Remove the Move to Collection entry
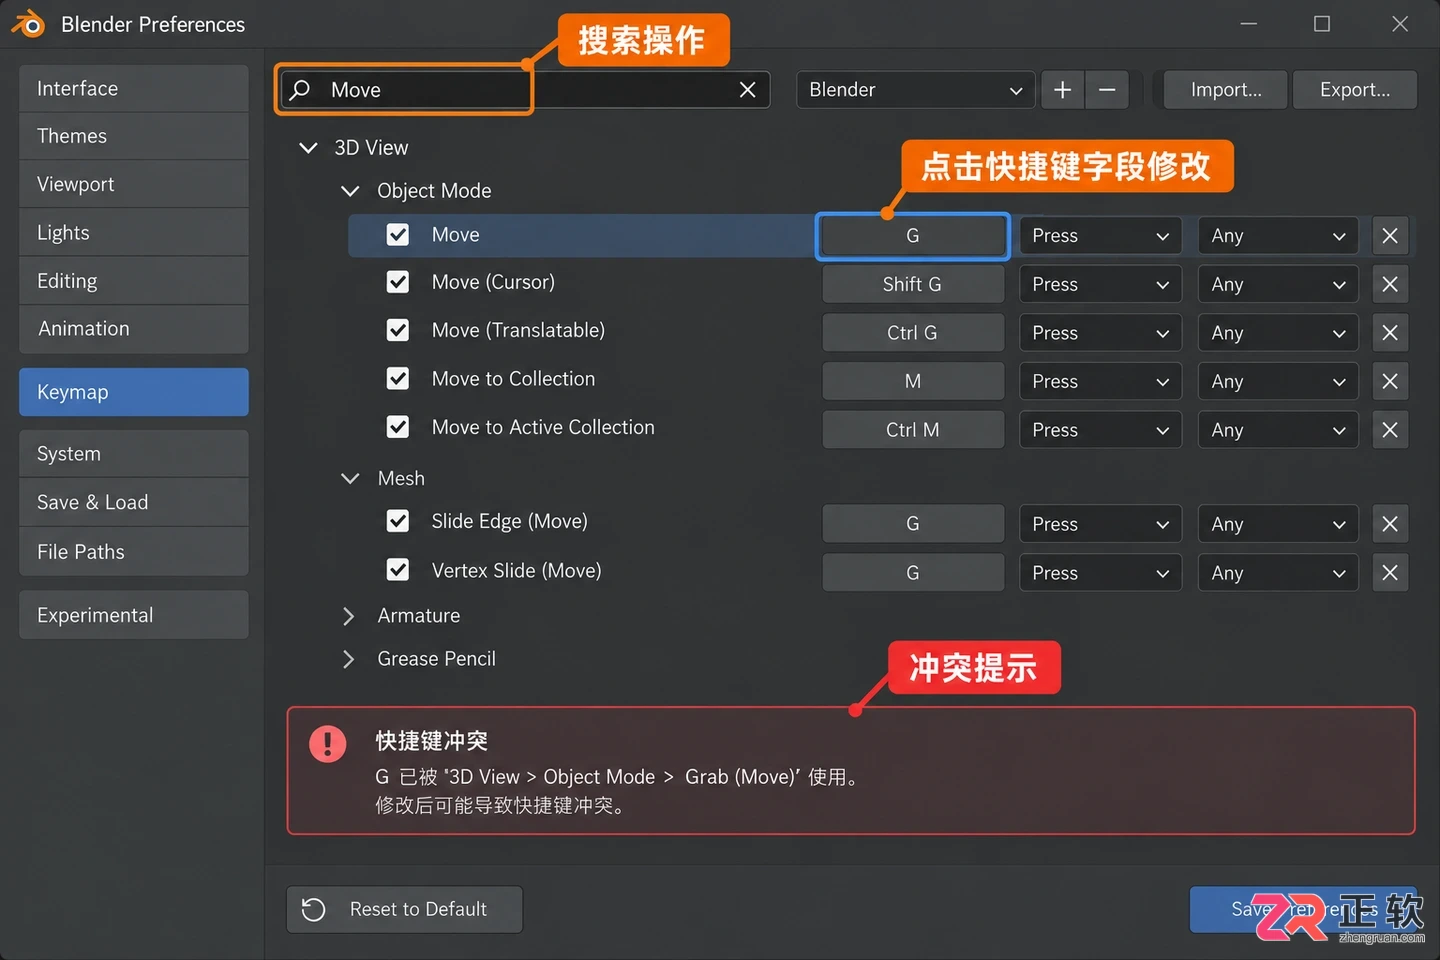The image size is (1440, 960). (x=1390, y=381)
